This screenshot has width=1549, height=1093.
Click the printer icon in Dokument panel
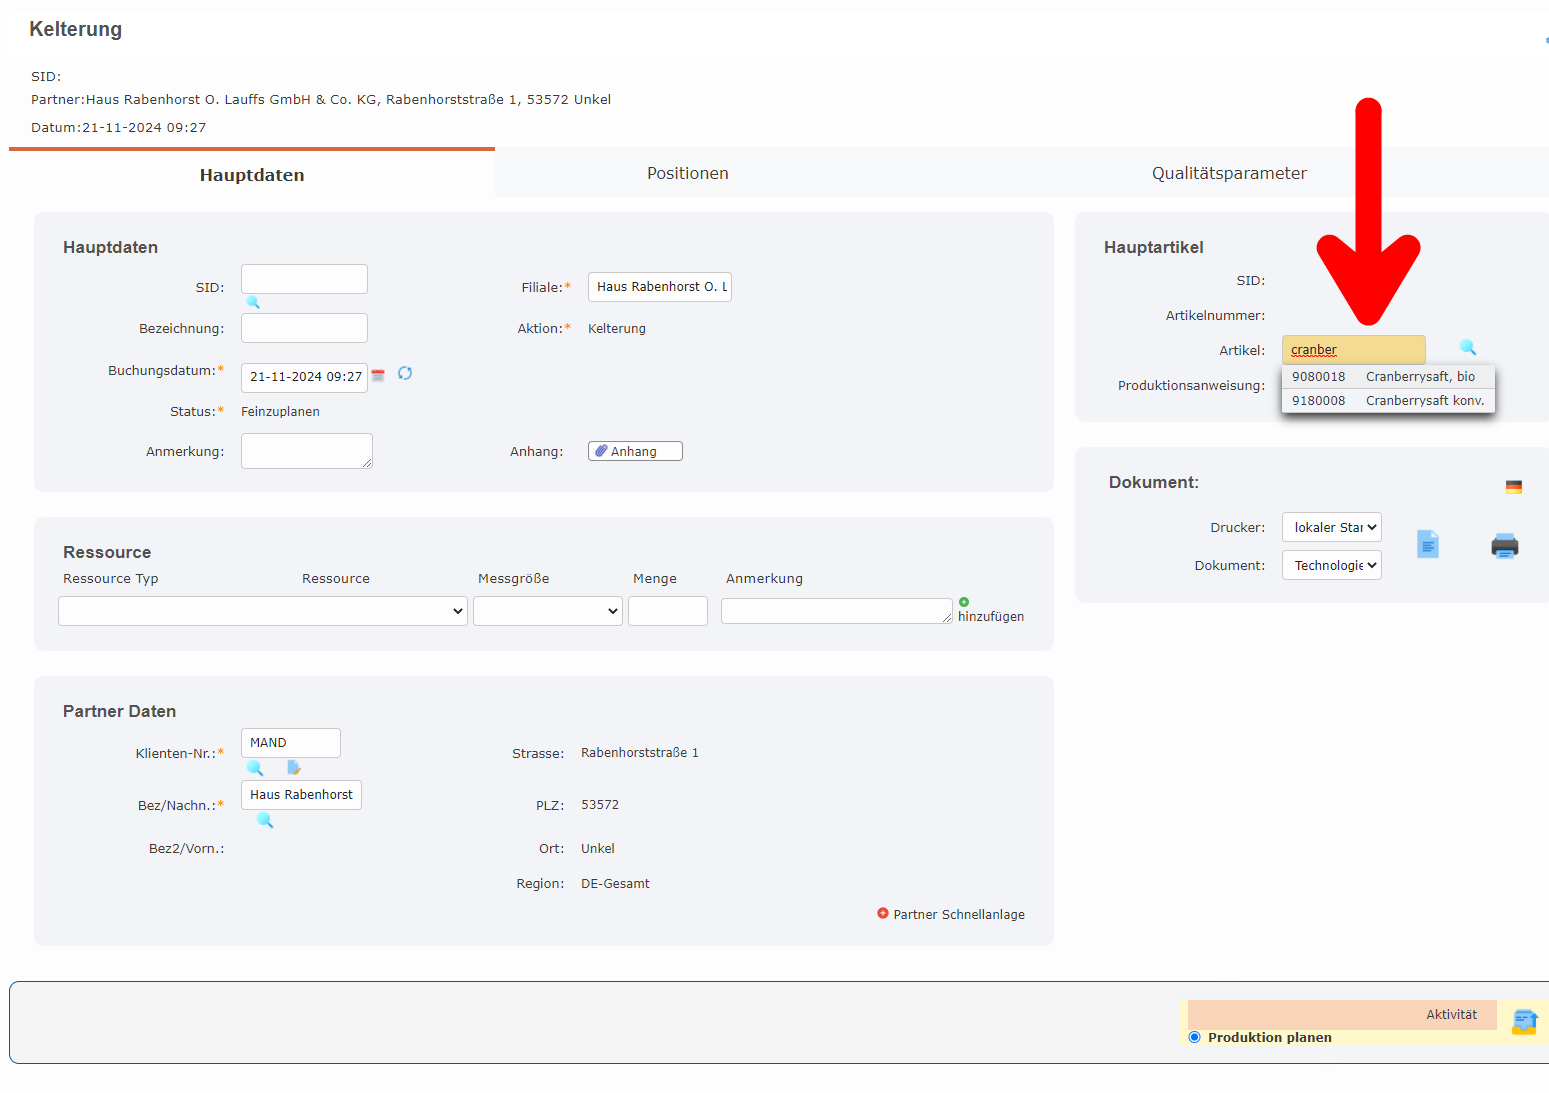tap(1504, 546)
